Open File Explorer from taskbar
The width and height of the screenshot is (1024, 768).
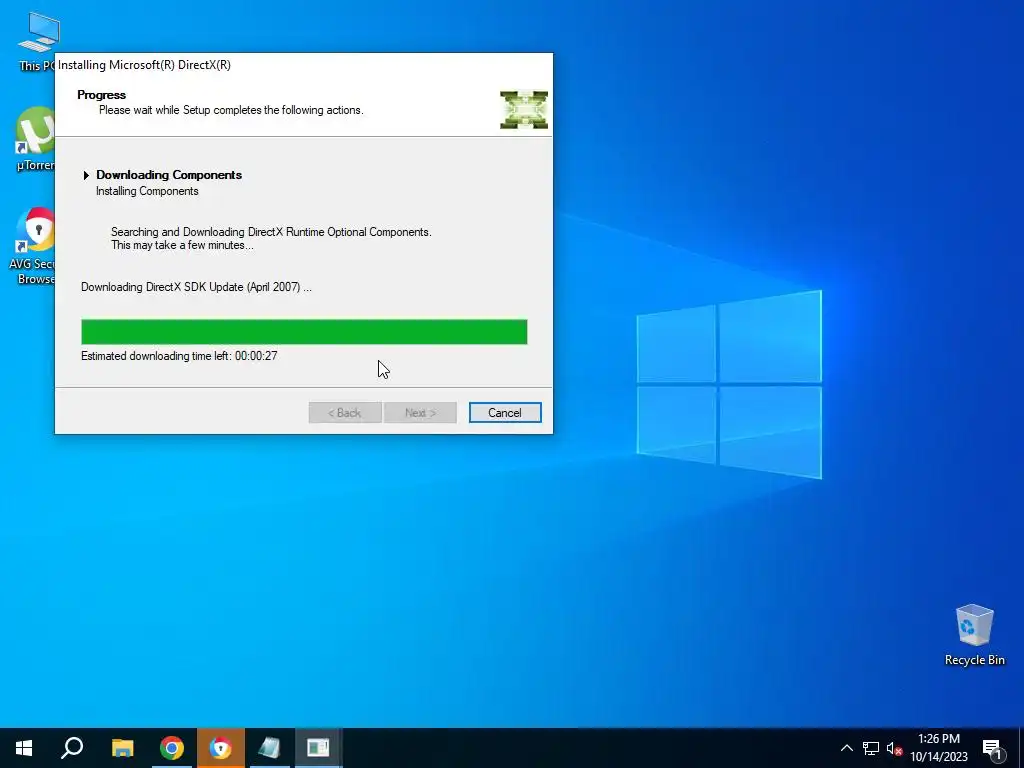click(122, 748)
